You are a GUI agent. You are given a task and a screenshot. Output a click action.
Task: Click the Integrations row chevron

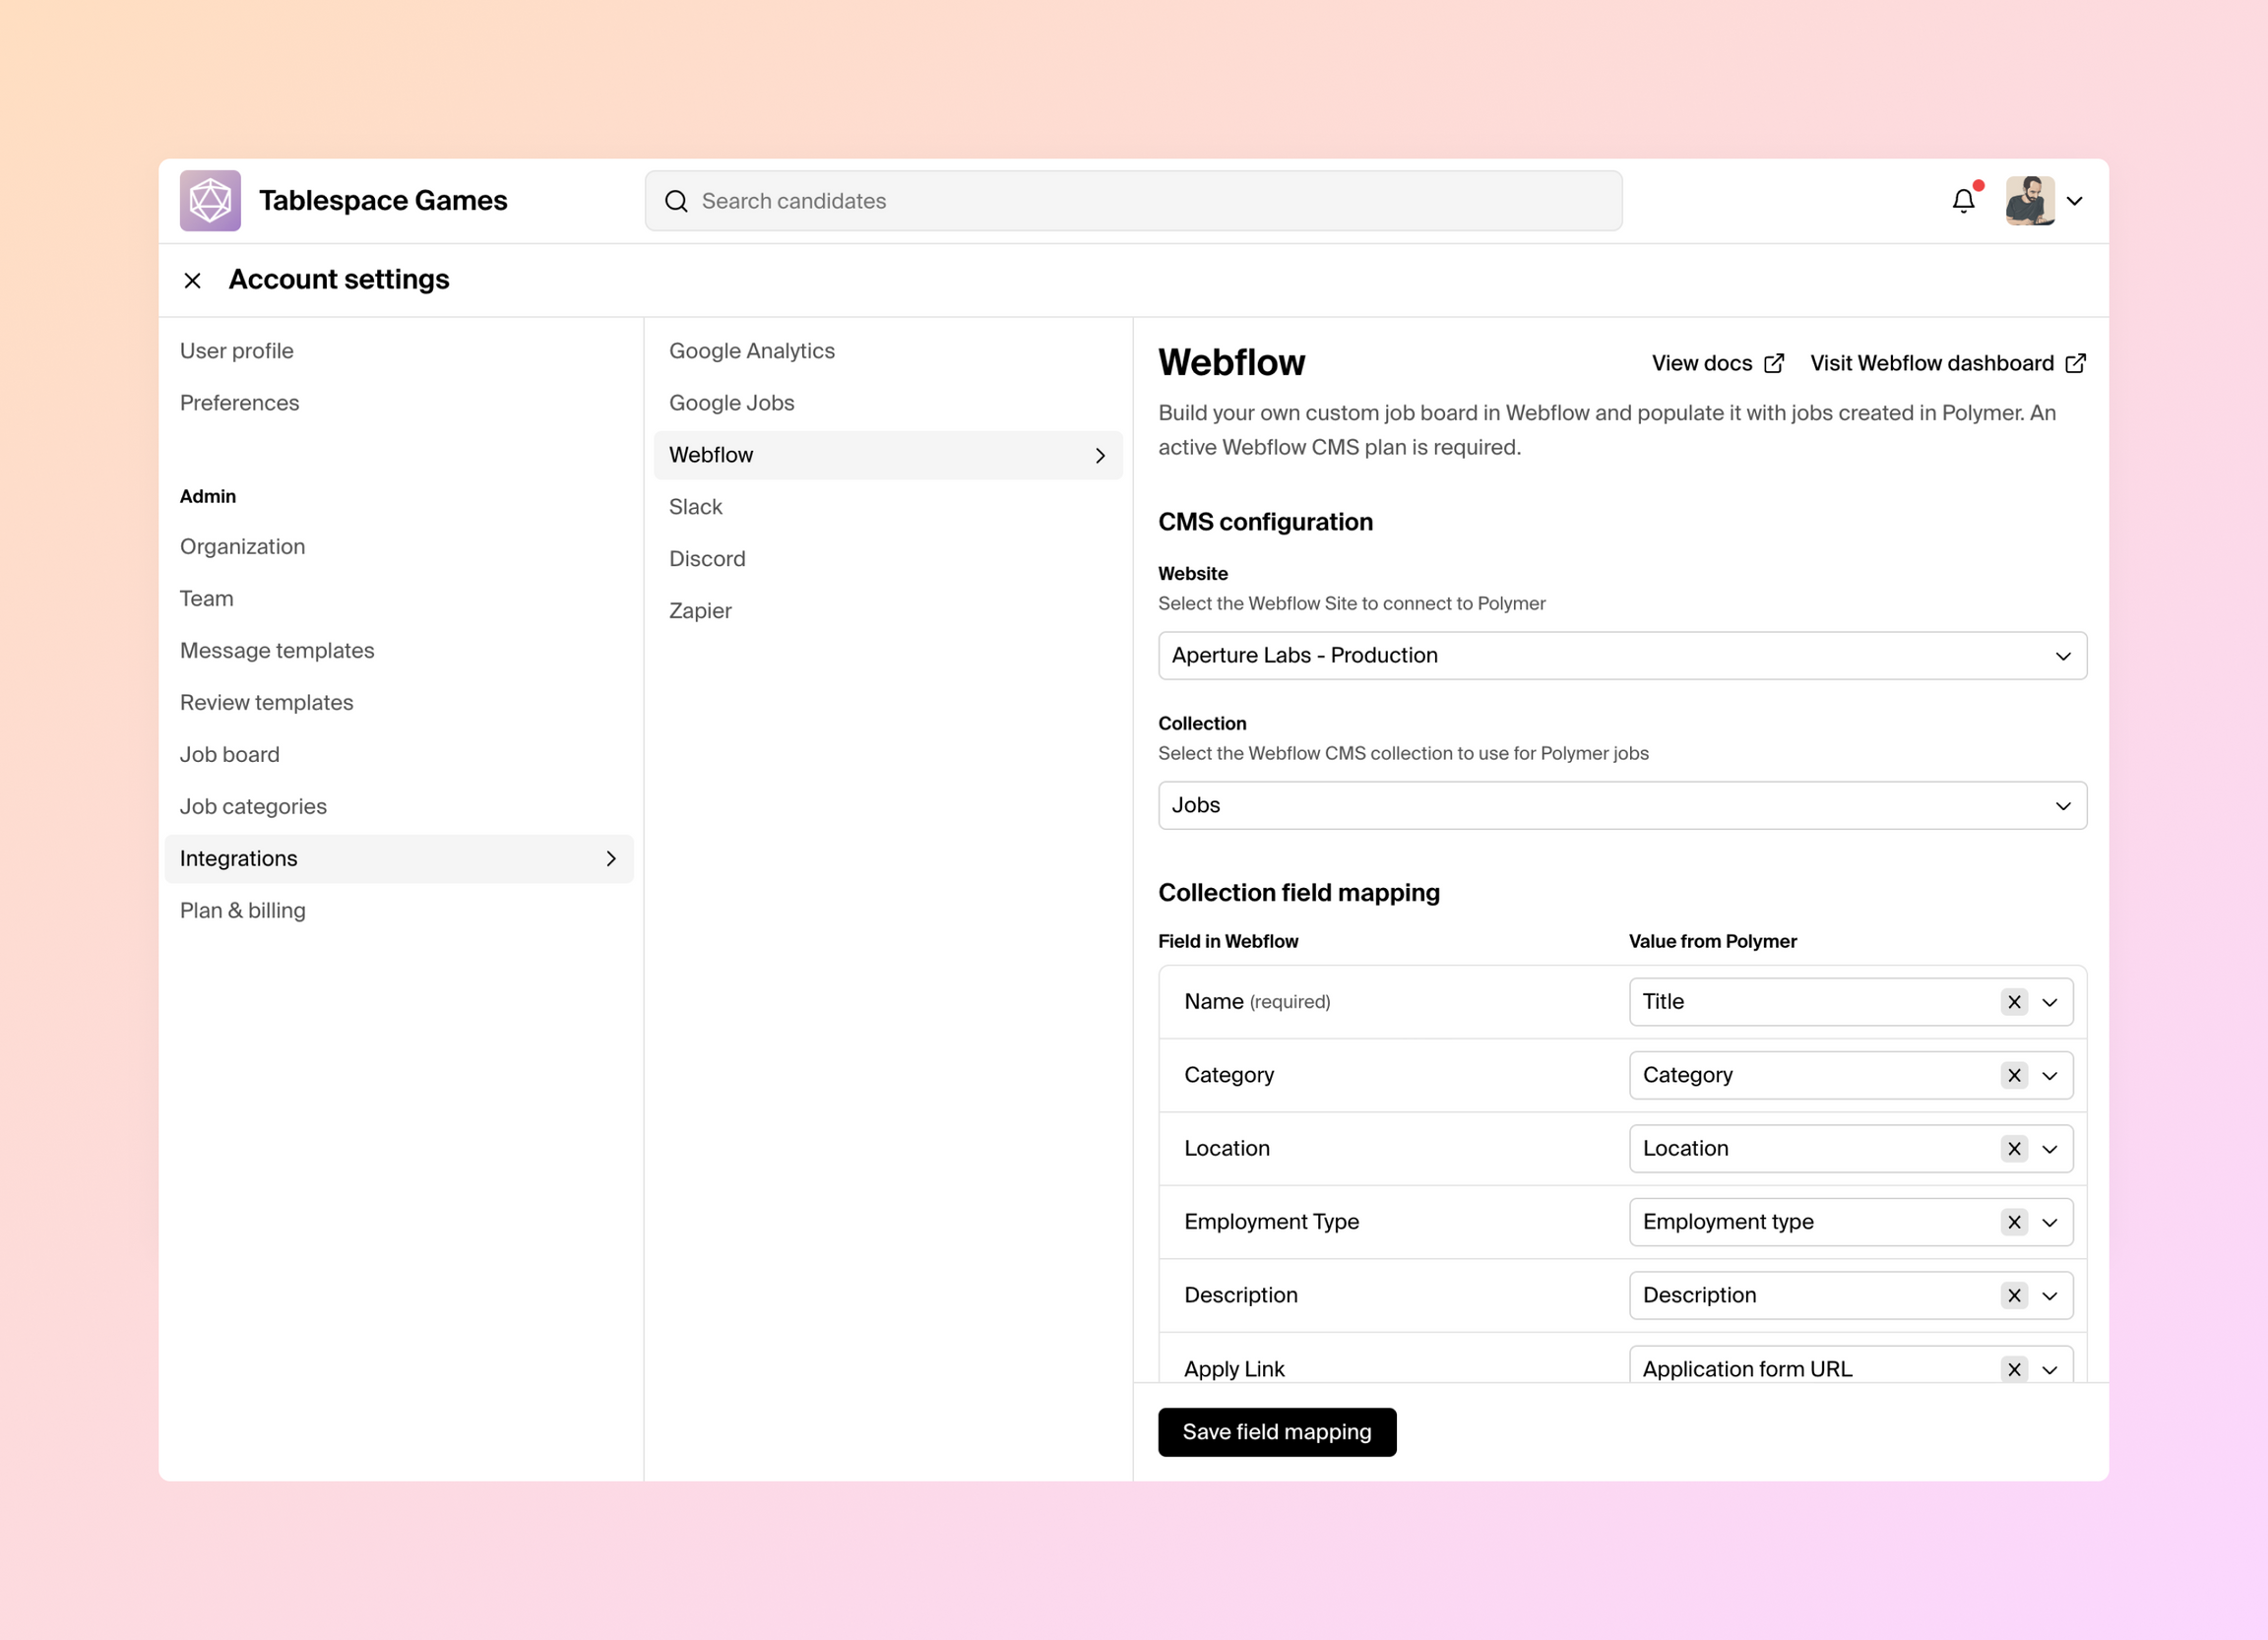coord(611,859)
